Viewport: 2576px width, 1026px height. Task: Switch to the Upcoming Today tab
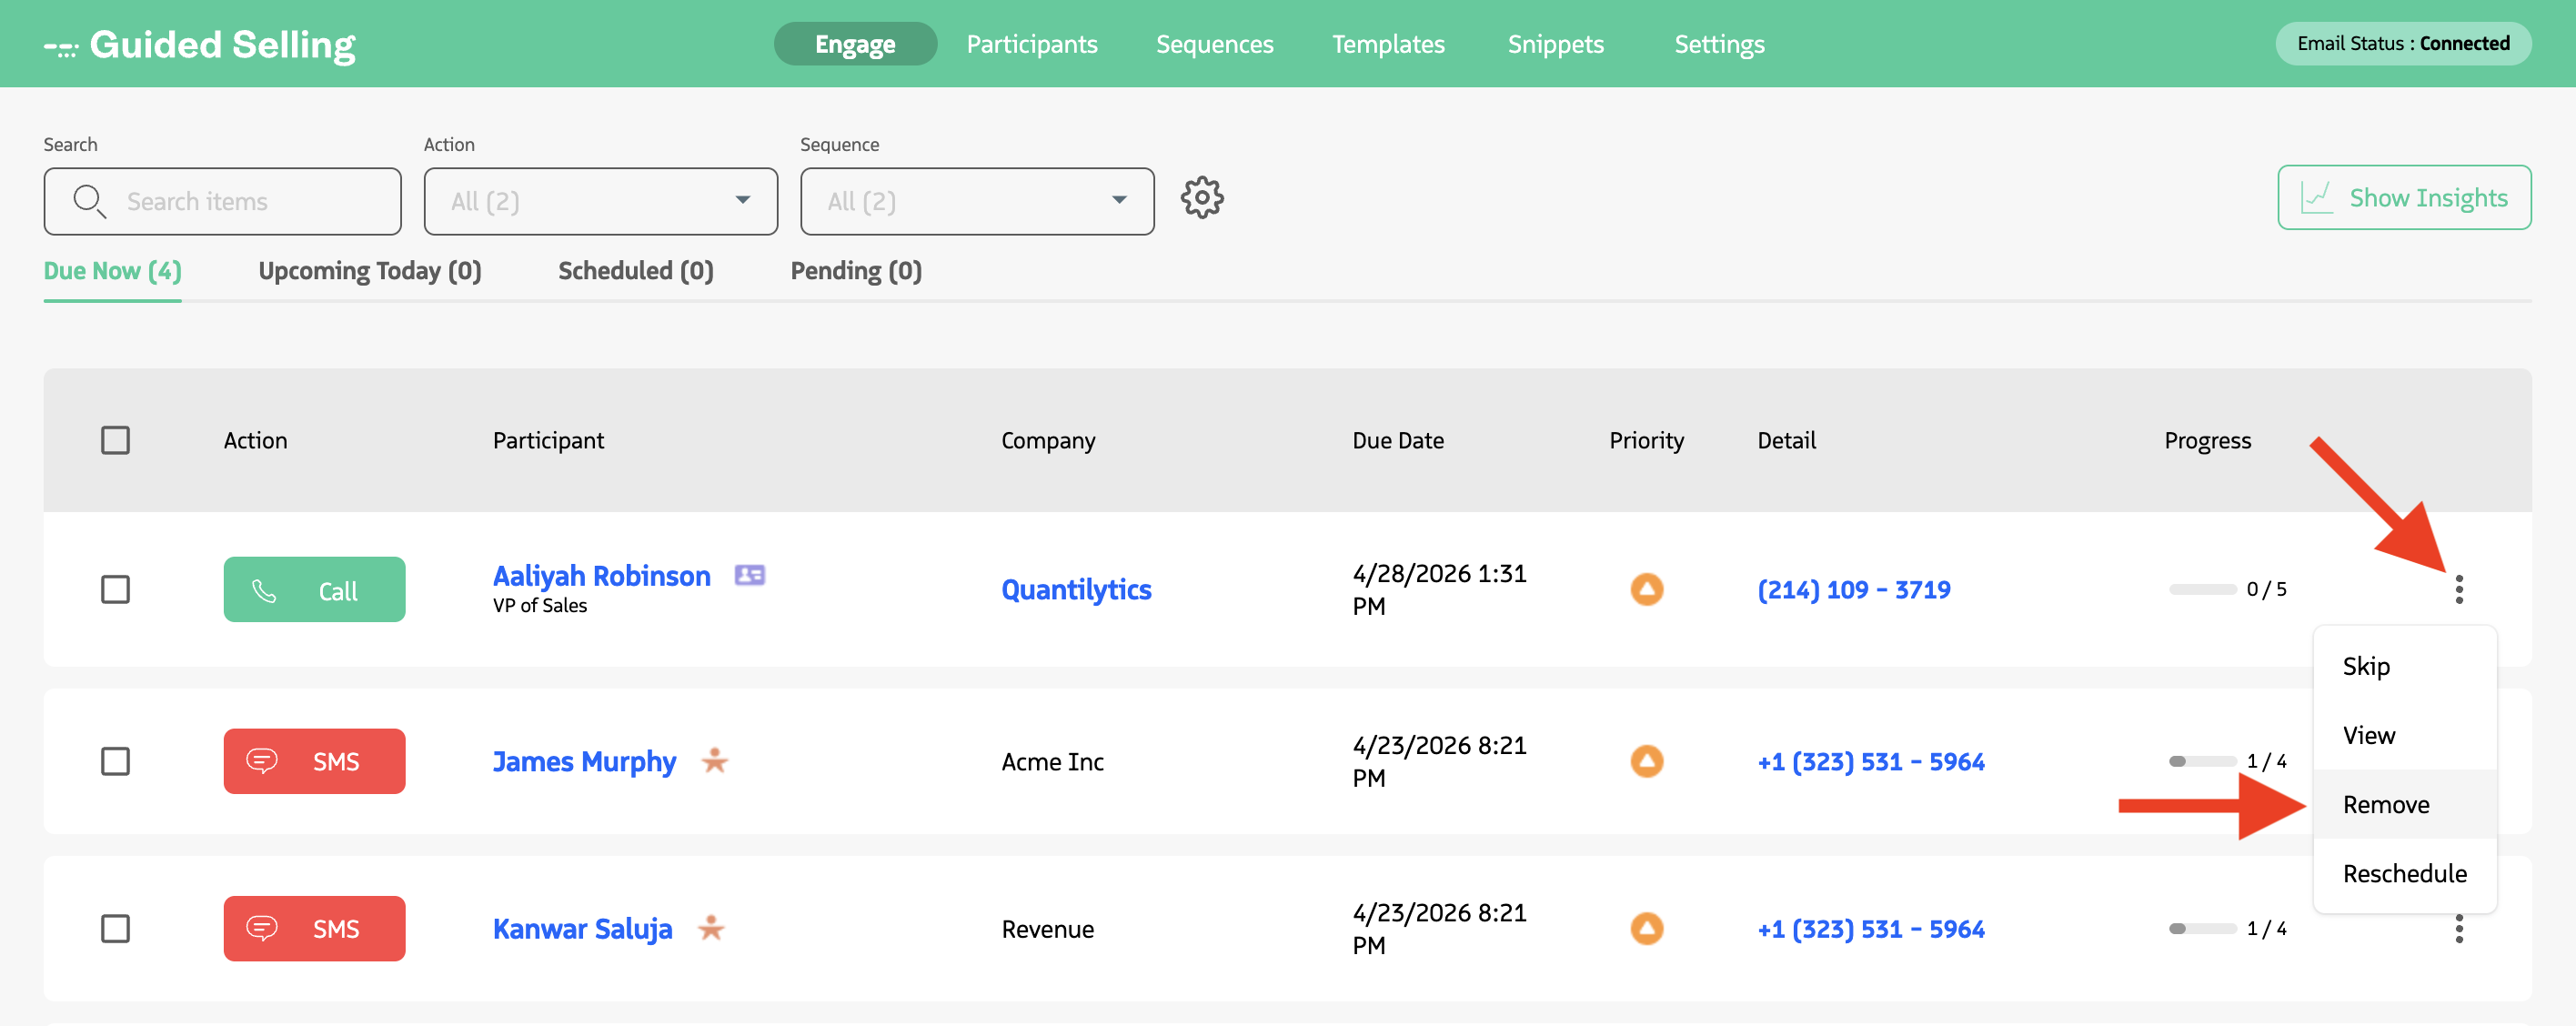(369, 270)
